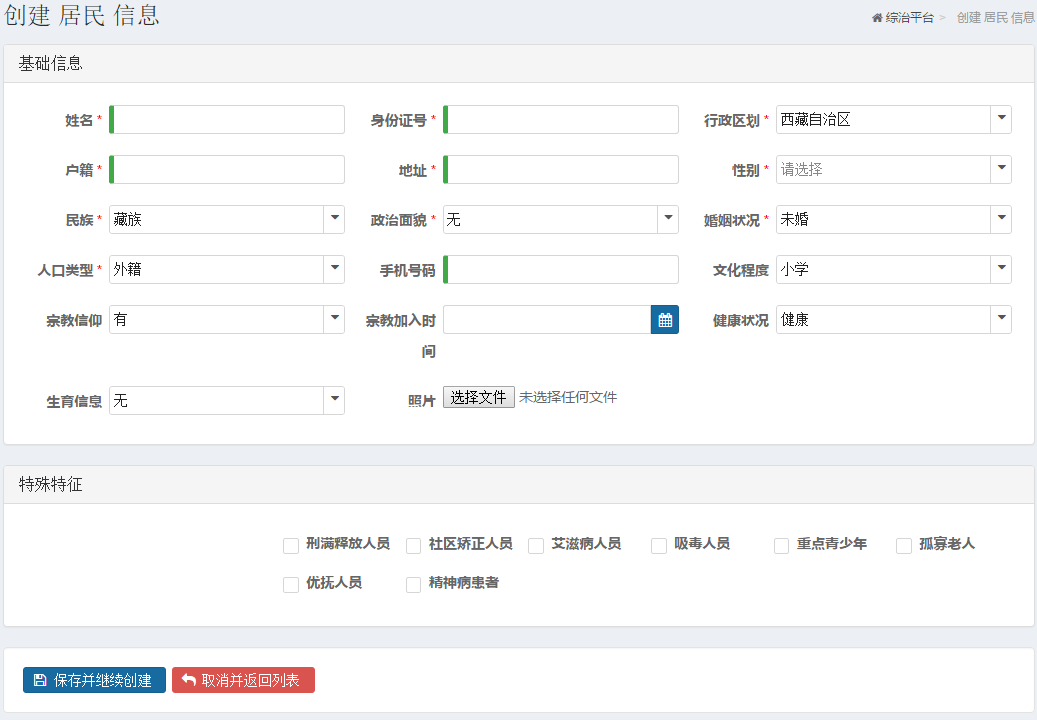
Task: Click the 创建 居民 信息 breadcrumb item
Action: (x=996, y=18)
